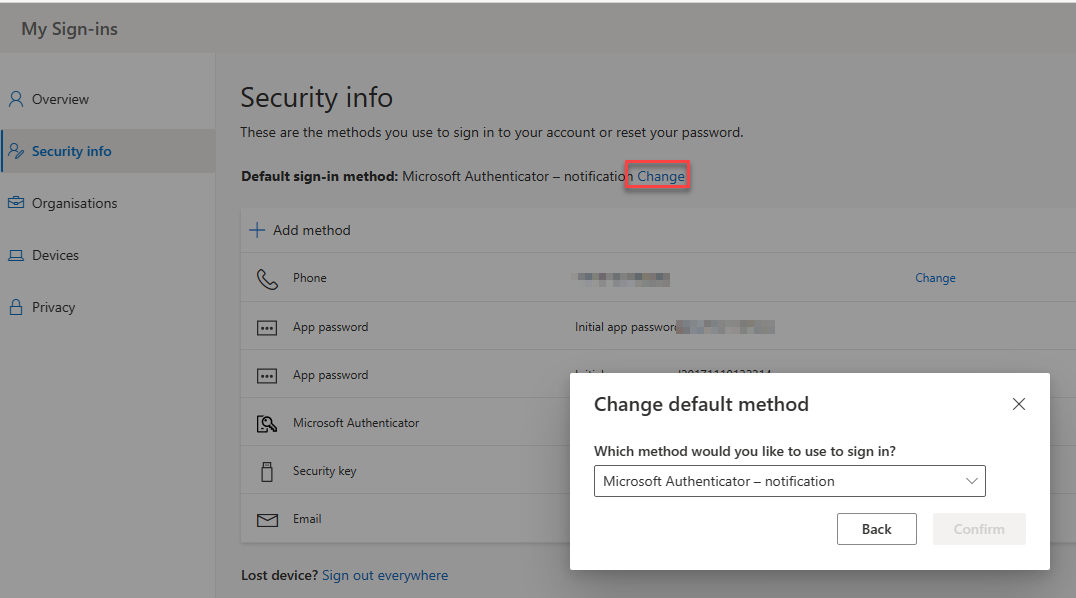The height and width of the screenshot is (598, 1076).
Task: Go to Organisations in the sidebar
Action: point(74,203)
